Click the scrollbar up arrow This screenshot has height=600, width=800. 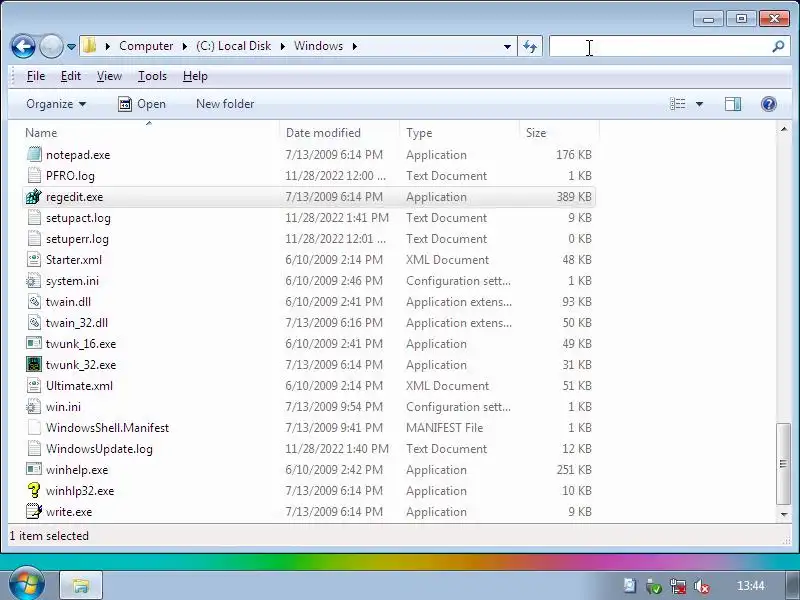coord(784,129)
